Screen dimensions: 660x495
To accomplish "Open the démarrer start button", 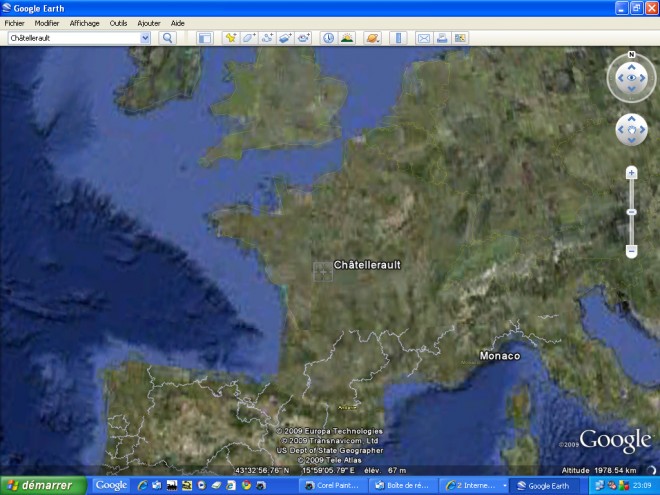I will pos(43,485).
